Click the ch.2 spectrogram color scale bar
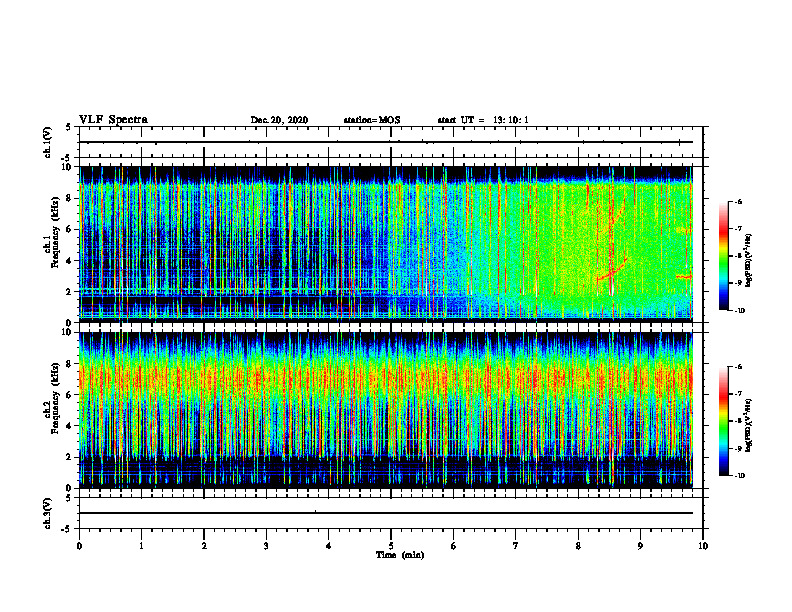Image resolution: width=792 pixels, height=612 pixels. 723,421
